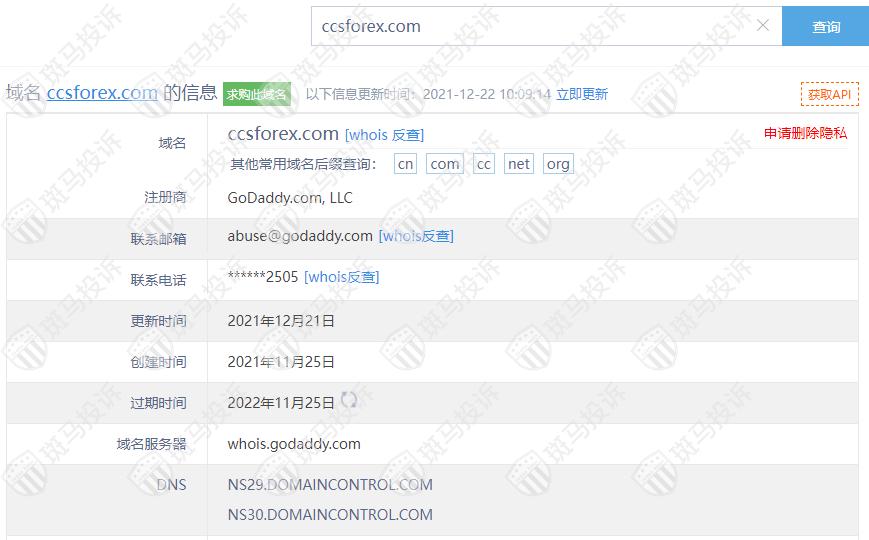Viewport: 869px width, 540px height.
Task: Click into the ccsforex.com search input field
Action: (532, 26)
